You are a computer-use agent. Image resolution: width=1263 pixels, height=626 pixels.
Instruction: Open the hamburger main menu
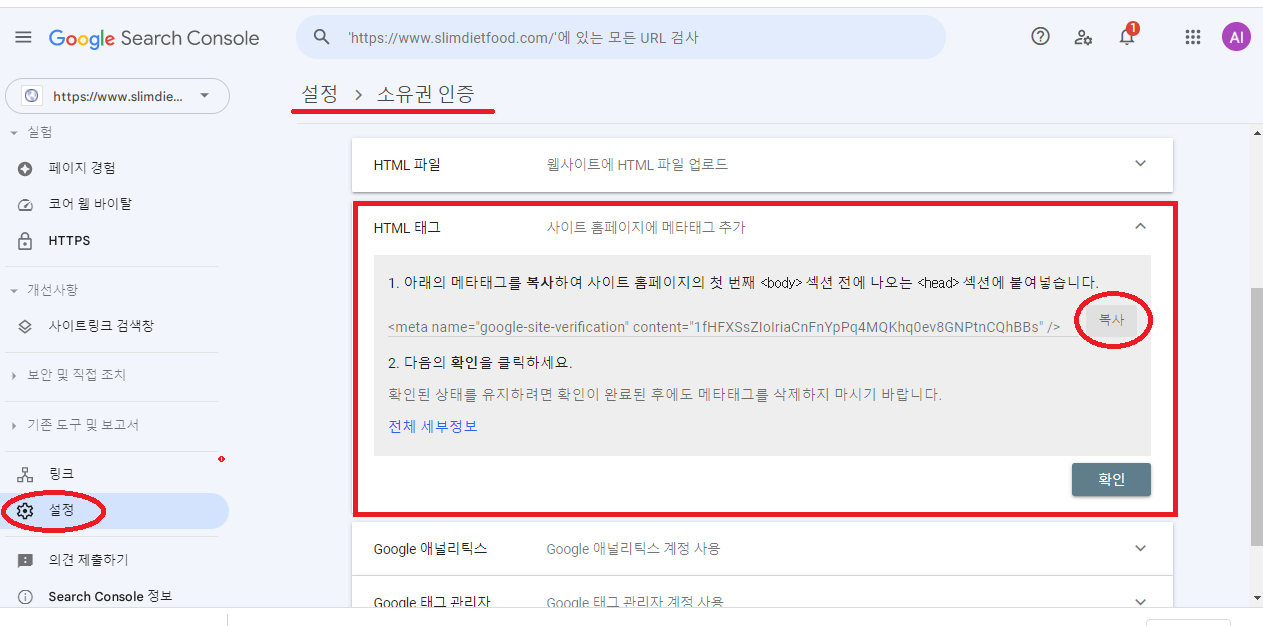[23, 38]
